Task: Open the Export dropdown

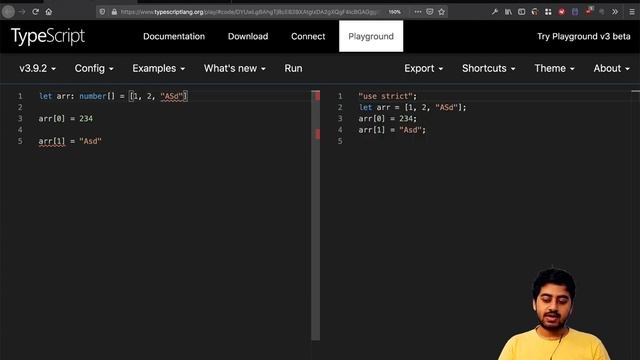Action: 424,68
